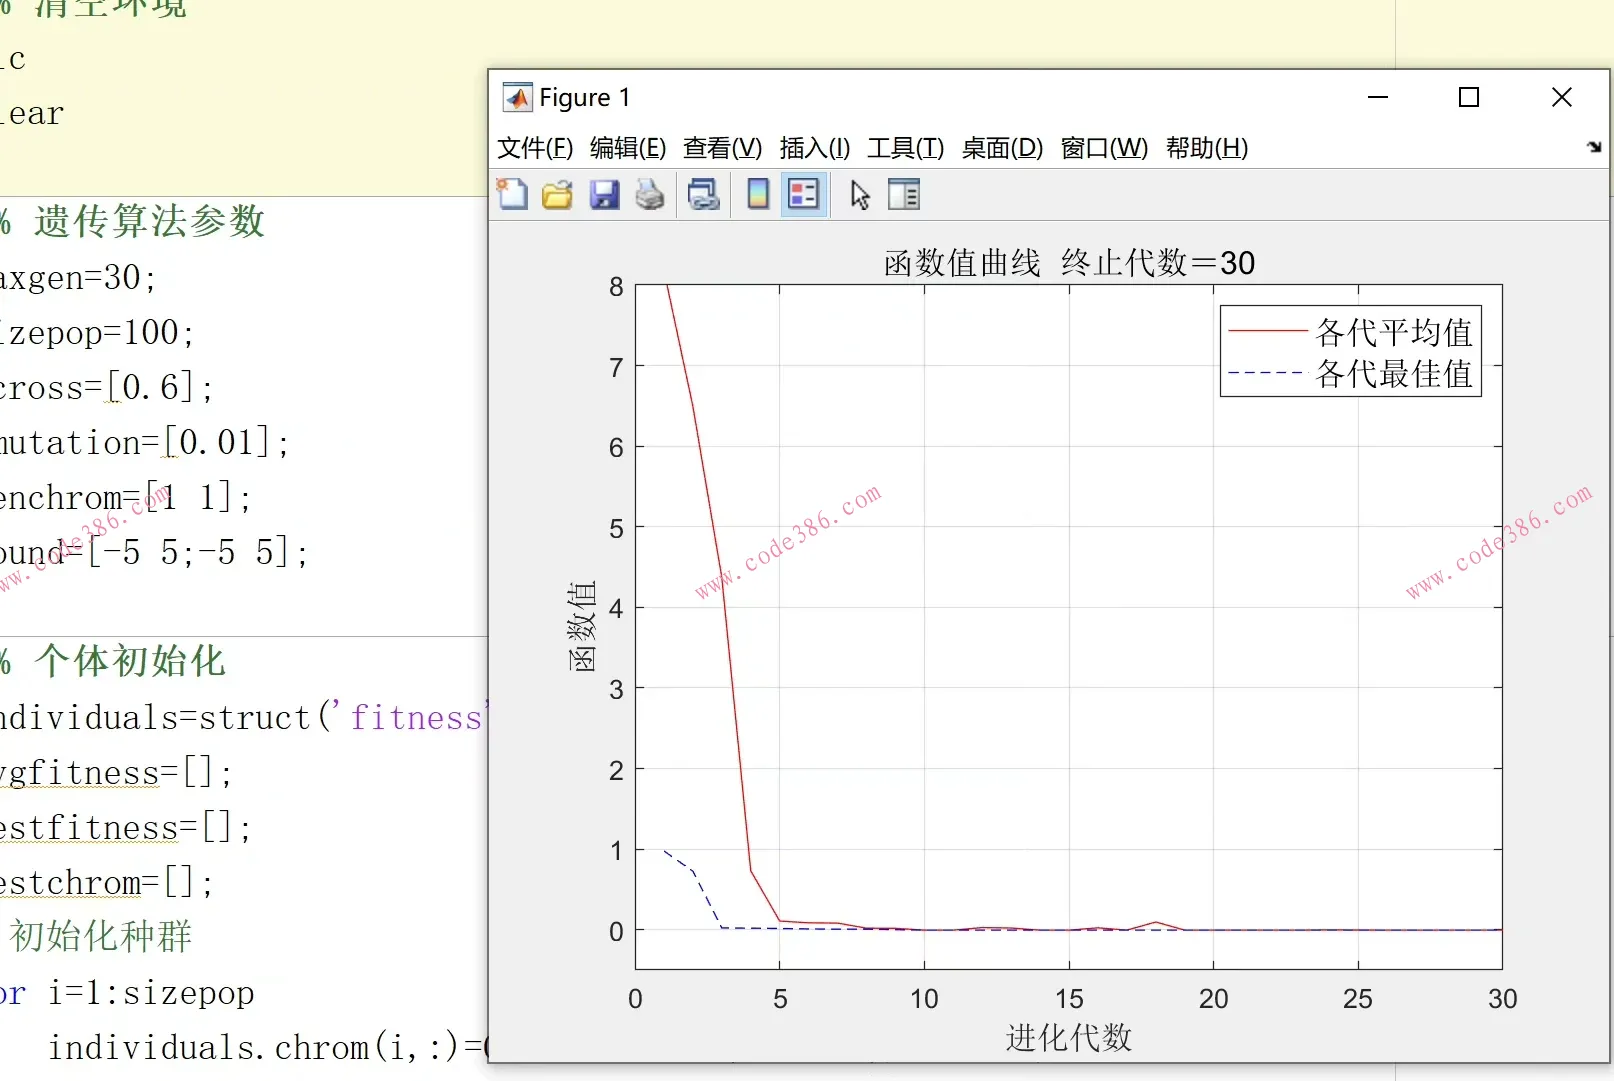Open the 编辑(E) menu
This screenshot has width=1614, height=1081.
click(628, 148)
